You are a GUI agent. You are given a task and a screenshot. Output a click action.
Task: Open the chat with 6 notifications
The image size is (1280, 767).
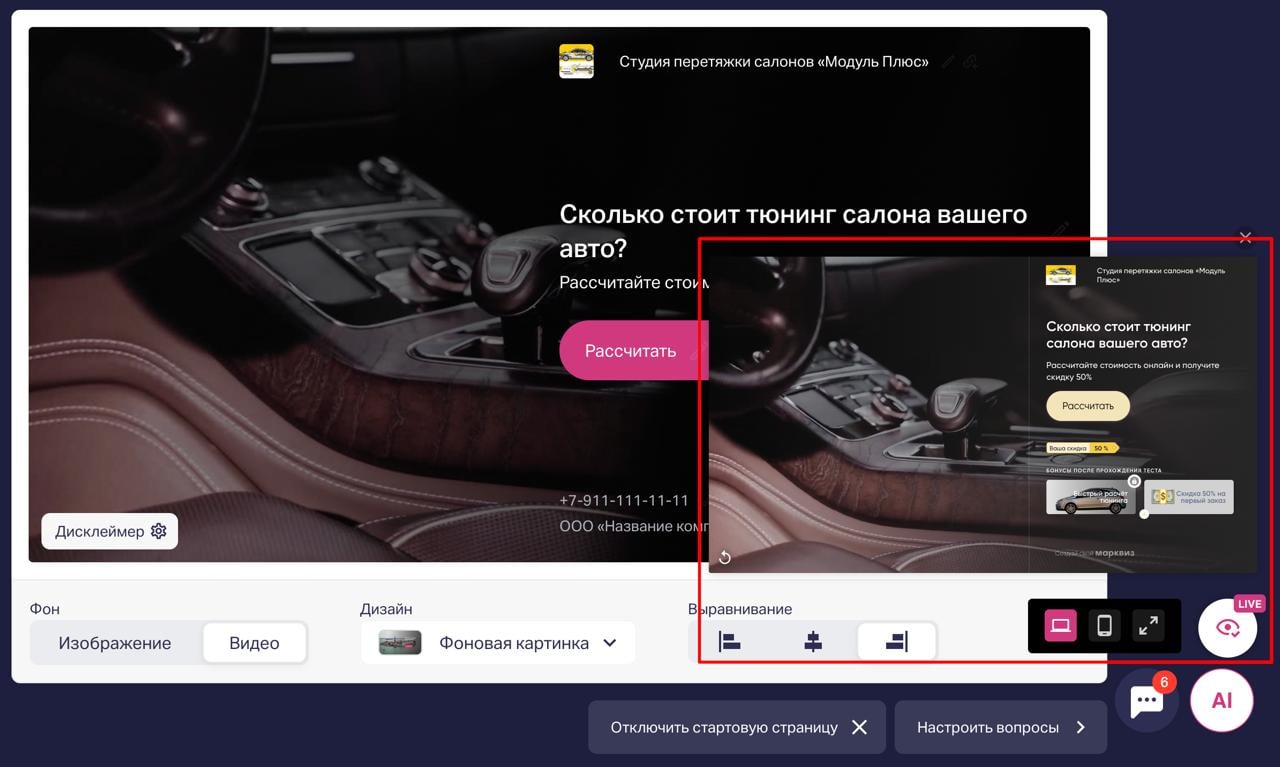tap(1147, 701)
